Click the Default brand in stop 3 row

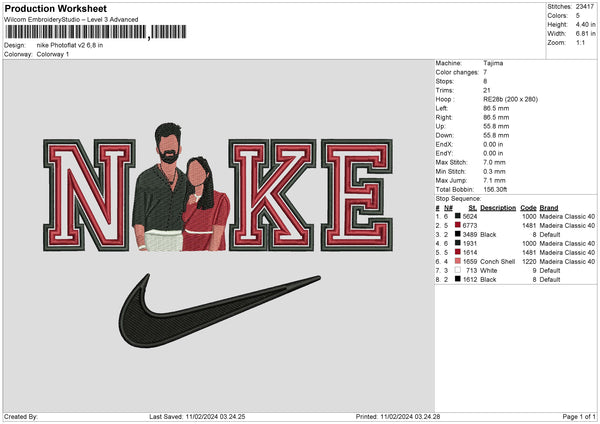[550, 235]
